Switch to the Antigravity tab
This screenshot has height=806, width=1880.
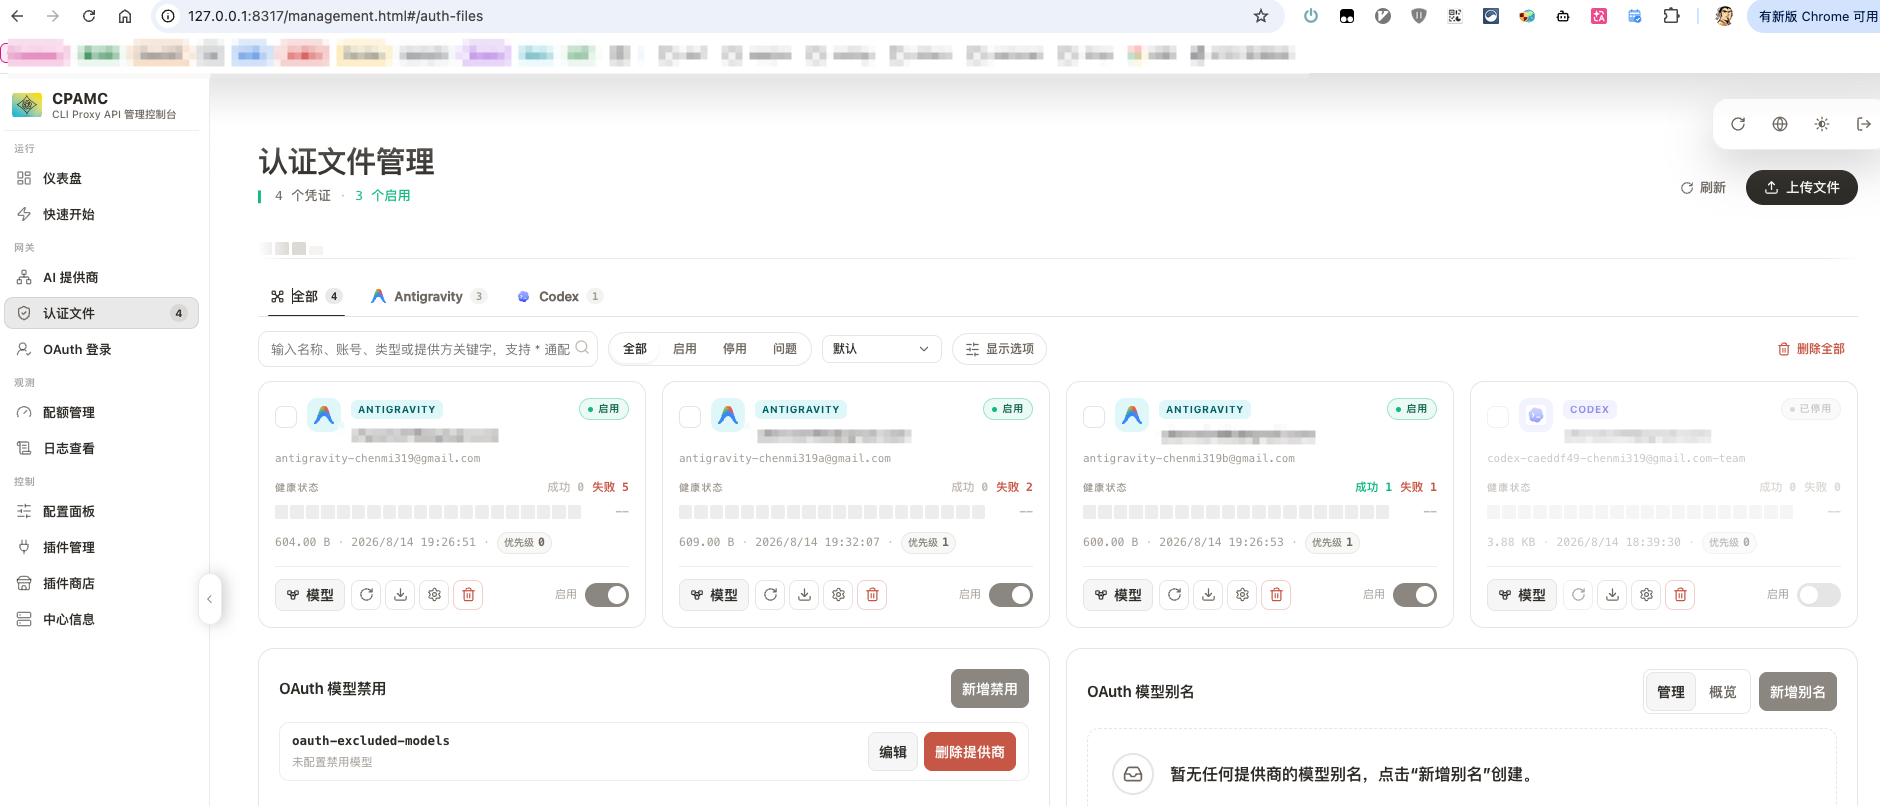click(x=428, y=296)
